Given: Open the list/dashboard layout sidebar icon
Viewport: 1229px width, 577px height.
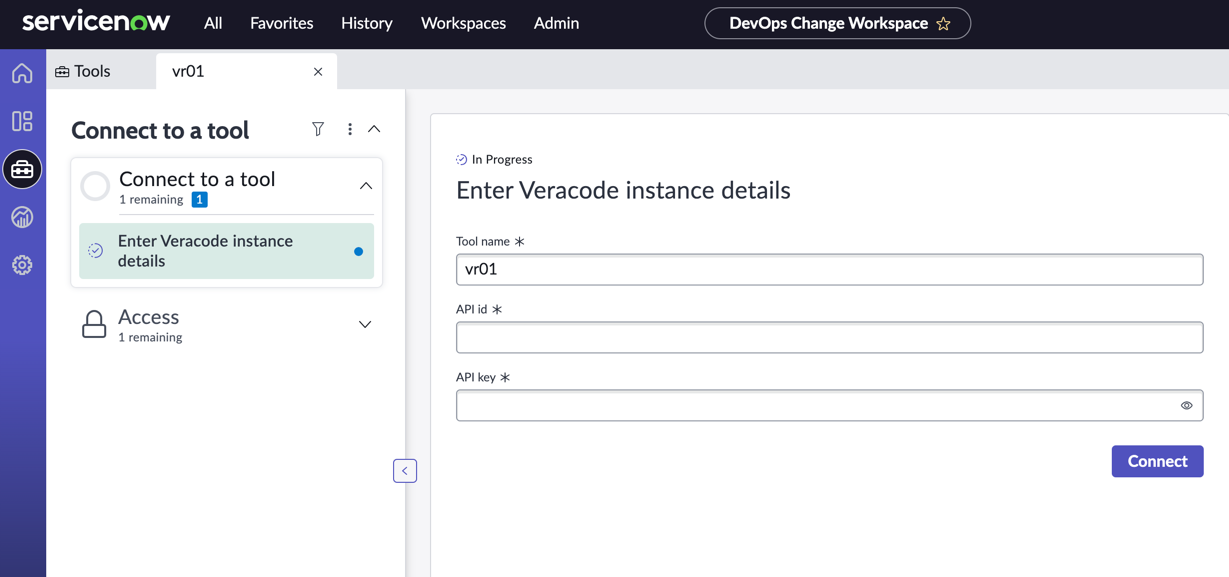Looking at the screenshot, I should [22, 121].
